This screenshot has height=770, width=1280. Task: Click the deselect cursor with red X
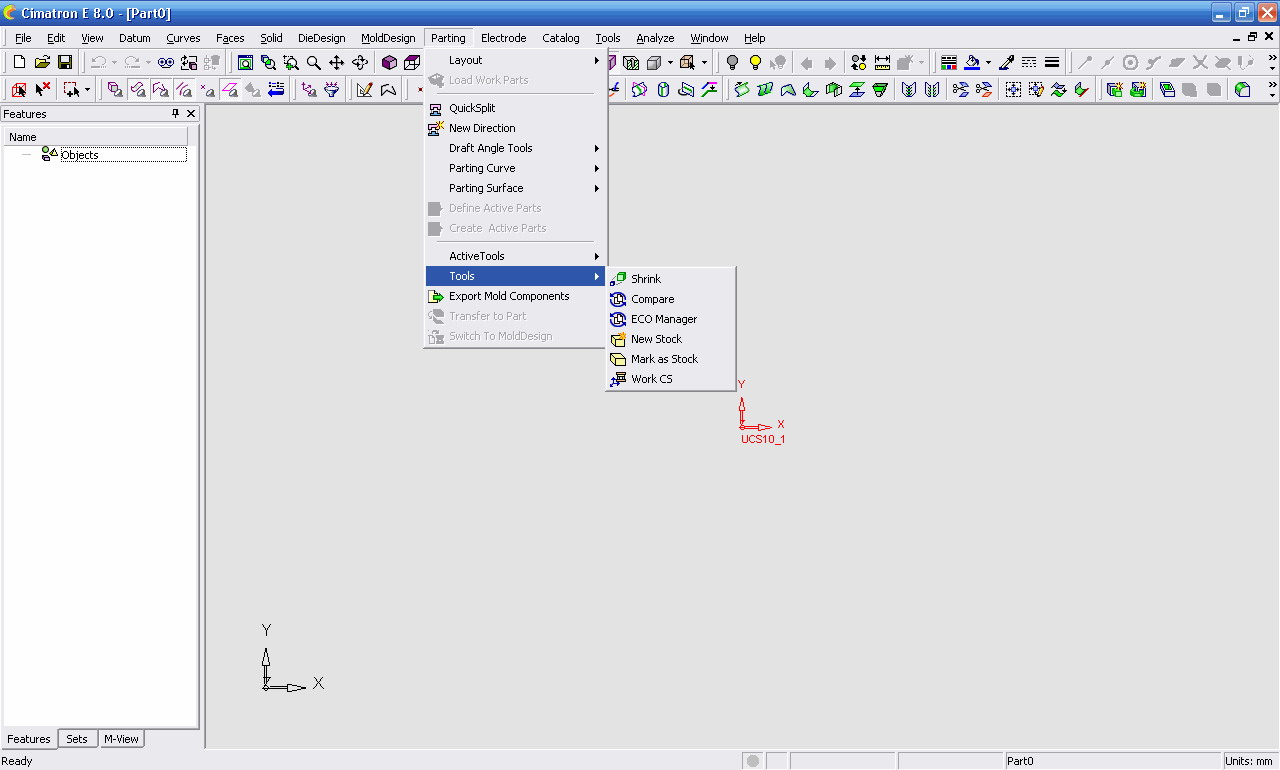coord(42,90)
